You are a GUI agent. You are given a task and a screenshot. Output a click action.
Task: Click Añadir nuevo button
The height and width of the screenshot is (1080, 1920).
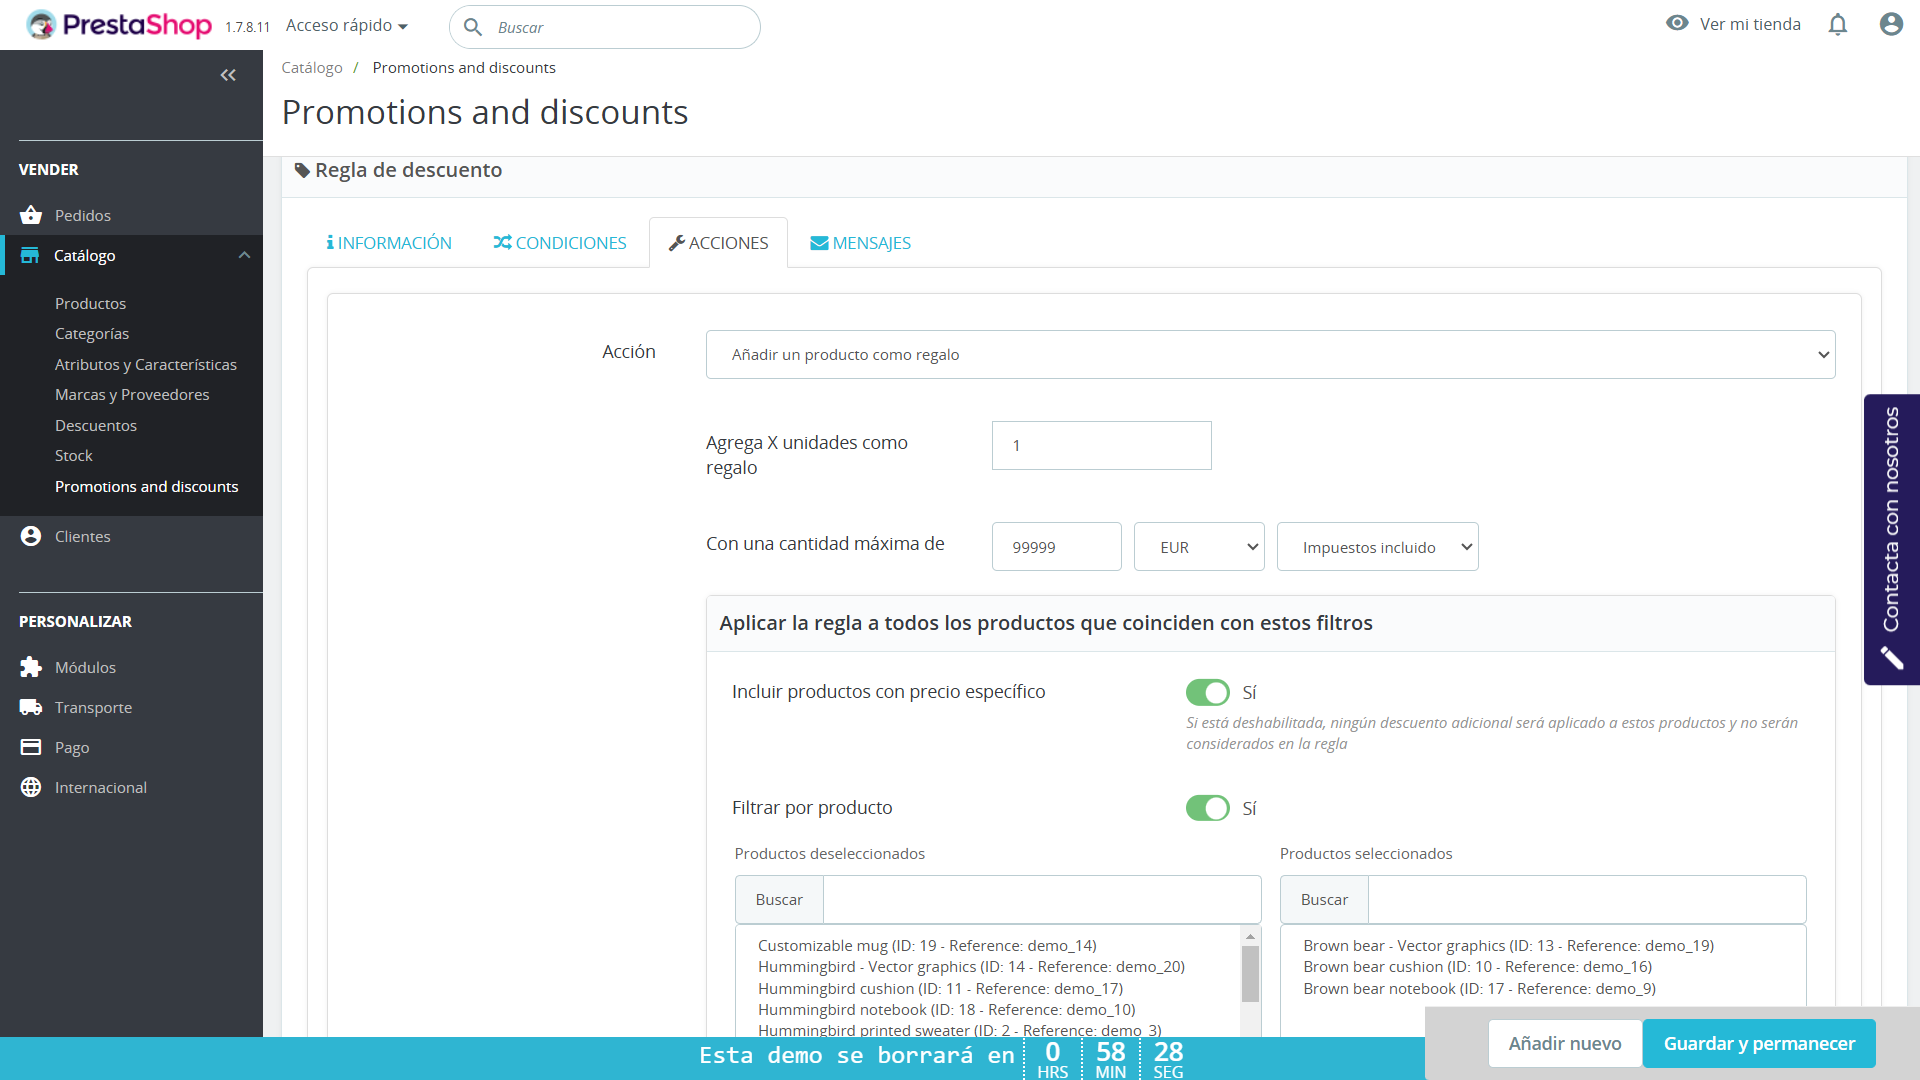[x=1565, y=1043]
